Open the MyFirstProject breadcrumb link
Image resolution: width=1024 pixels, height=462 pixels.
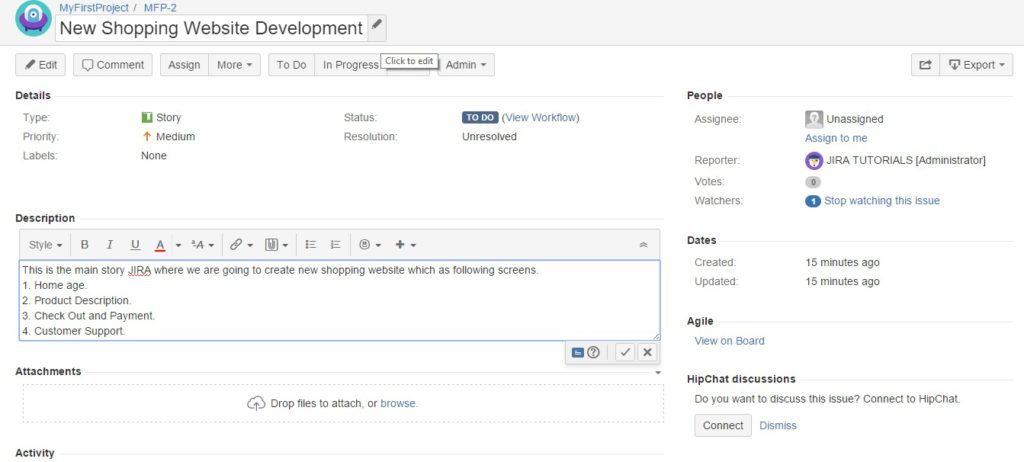pyautogui.click(x=93, y=8)
